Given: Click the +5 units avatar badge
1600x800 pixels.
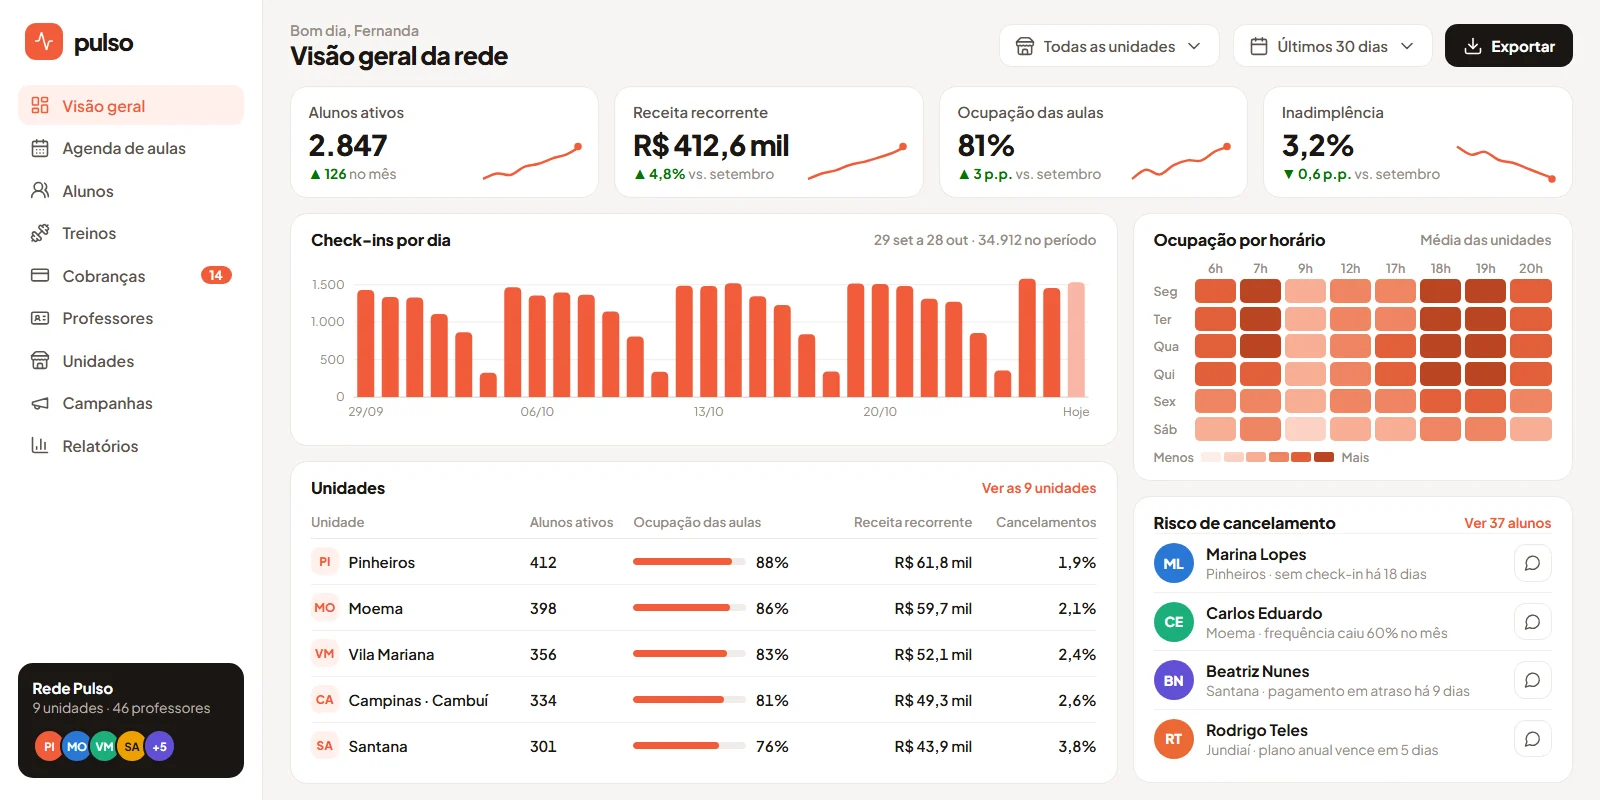Looking at the screenshot, I should coord(160,746).
